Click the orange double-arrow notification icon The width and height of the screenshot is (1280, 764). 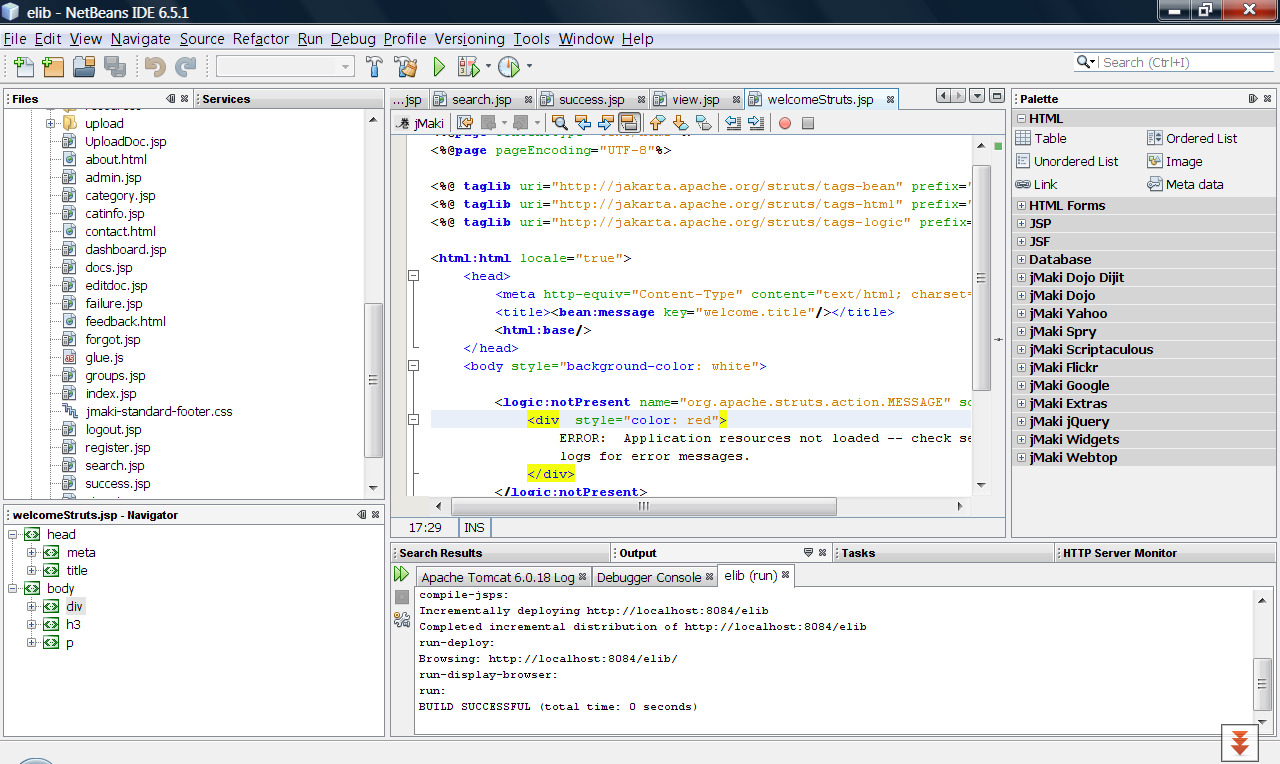click(x=1239, y=743)
